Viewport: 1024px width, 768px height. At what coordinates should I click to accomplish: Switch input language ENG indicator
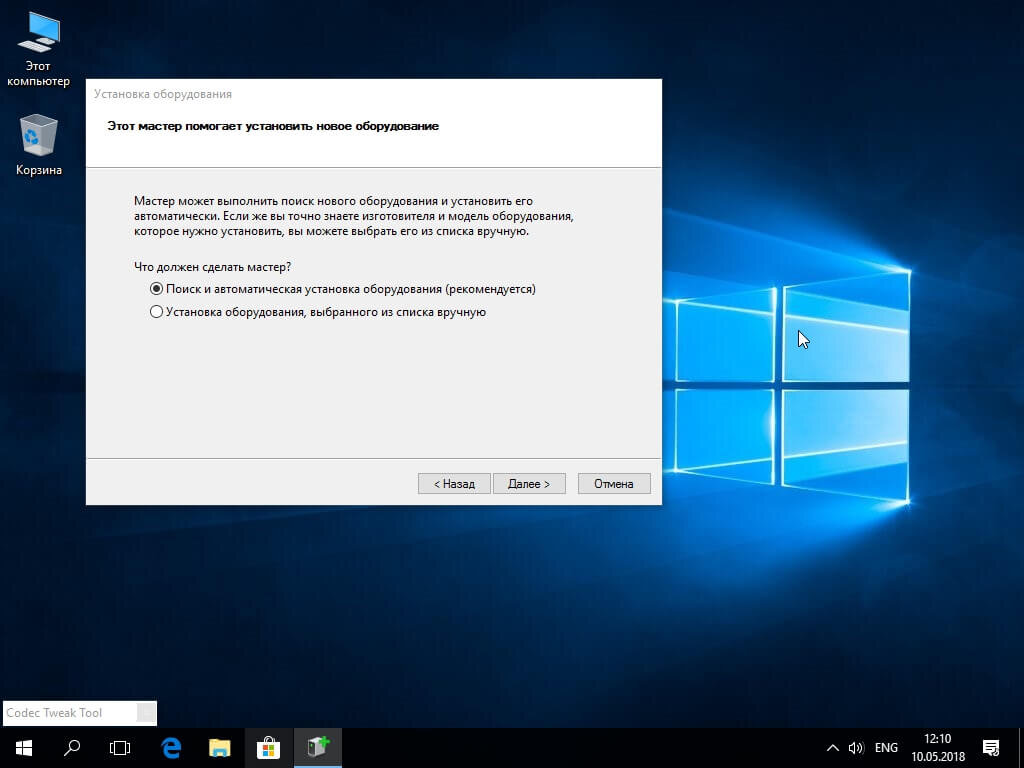click(886, 748)
